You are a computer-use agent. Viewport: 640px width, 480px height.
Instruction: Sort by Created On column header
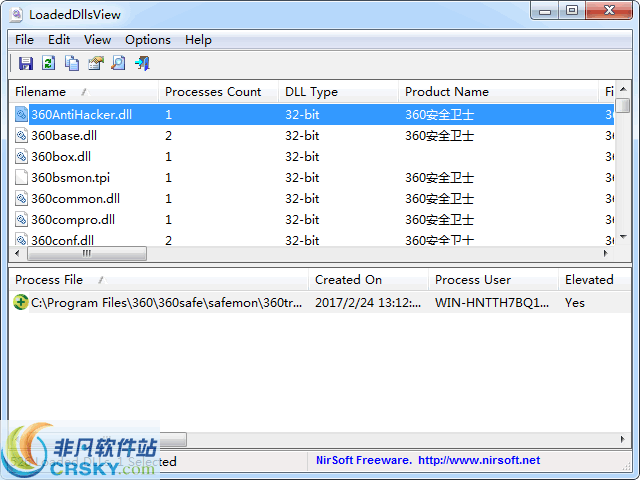tap(369, 280)
